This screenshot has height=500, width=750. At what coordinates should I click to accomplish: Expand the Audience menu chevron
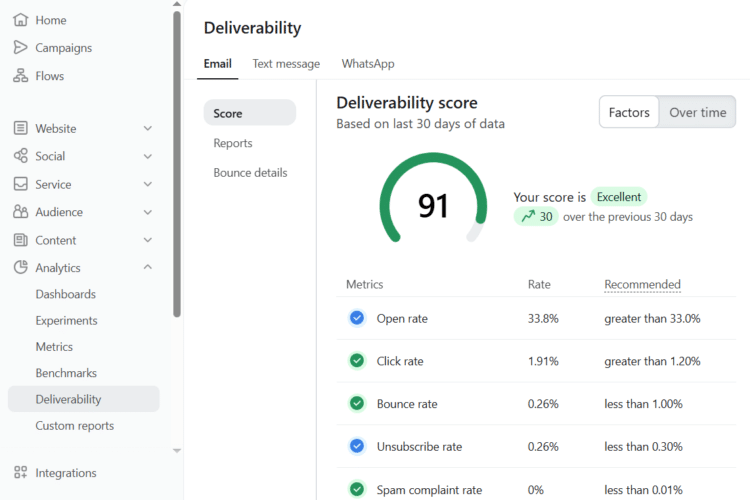click(148, 212)
